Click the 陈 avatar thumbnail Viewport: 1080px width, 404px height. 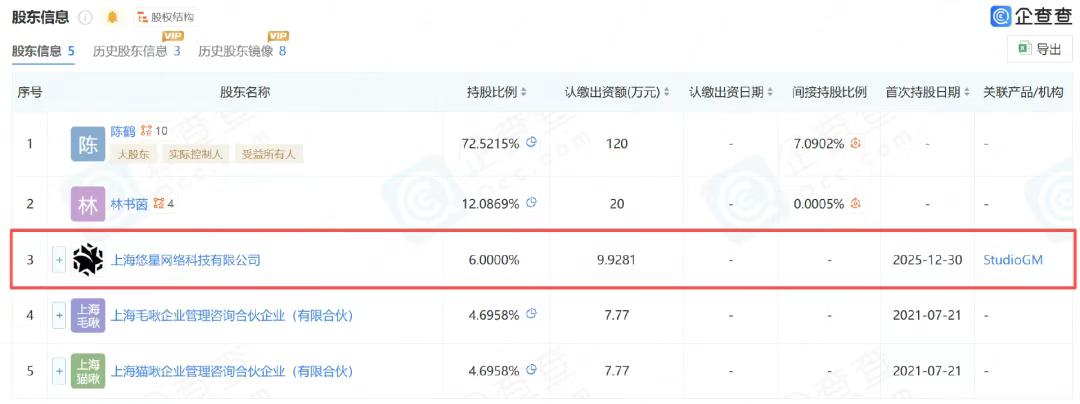(x=88, y=144)
